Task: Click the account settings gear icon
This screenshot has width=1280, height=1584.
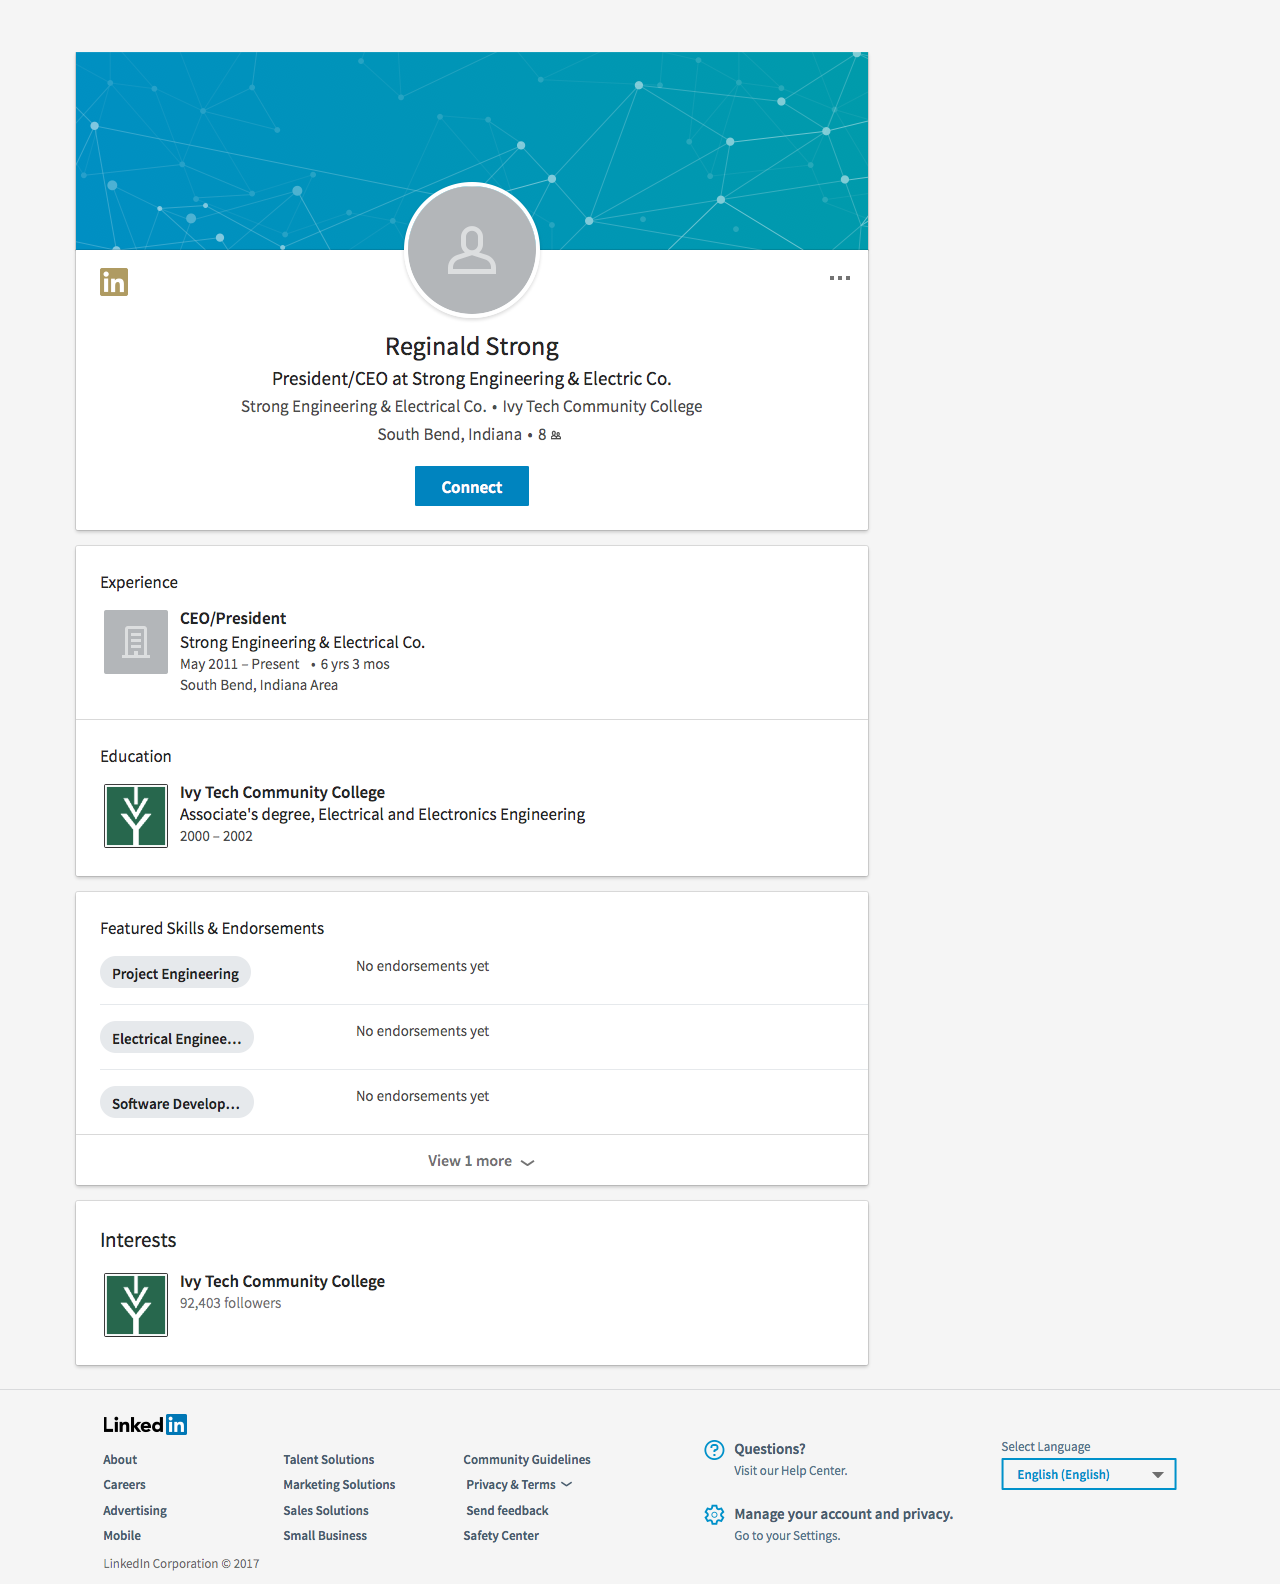Action: [x=714, y=1515]
